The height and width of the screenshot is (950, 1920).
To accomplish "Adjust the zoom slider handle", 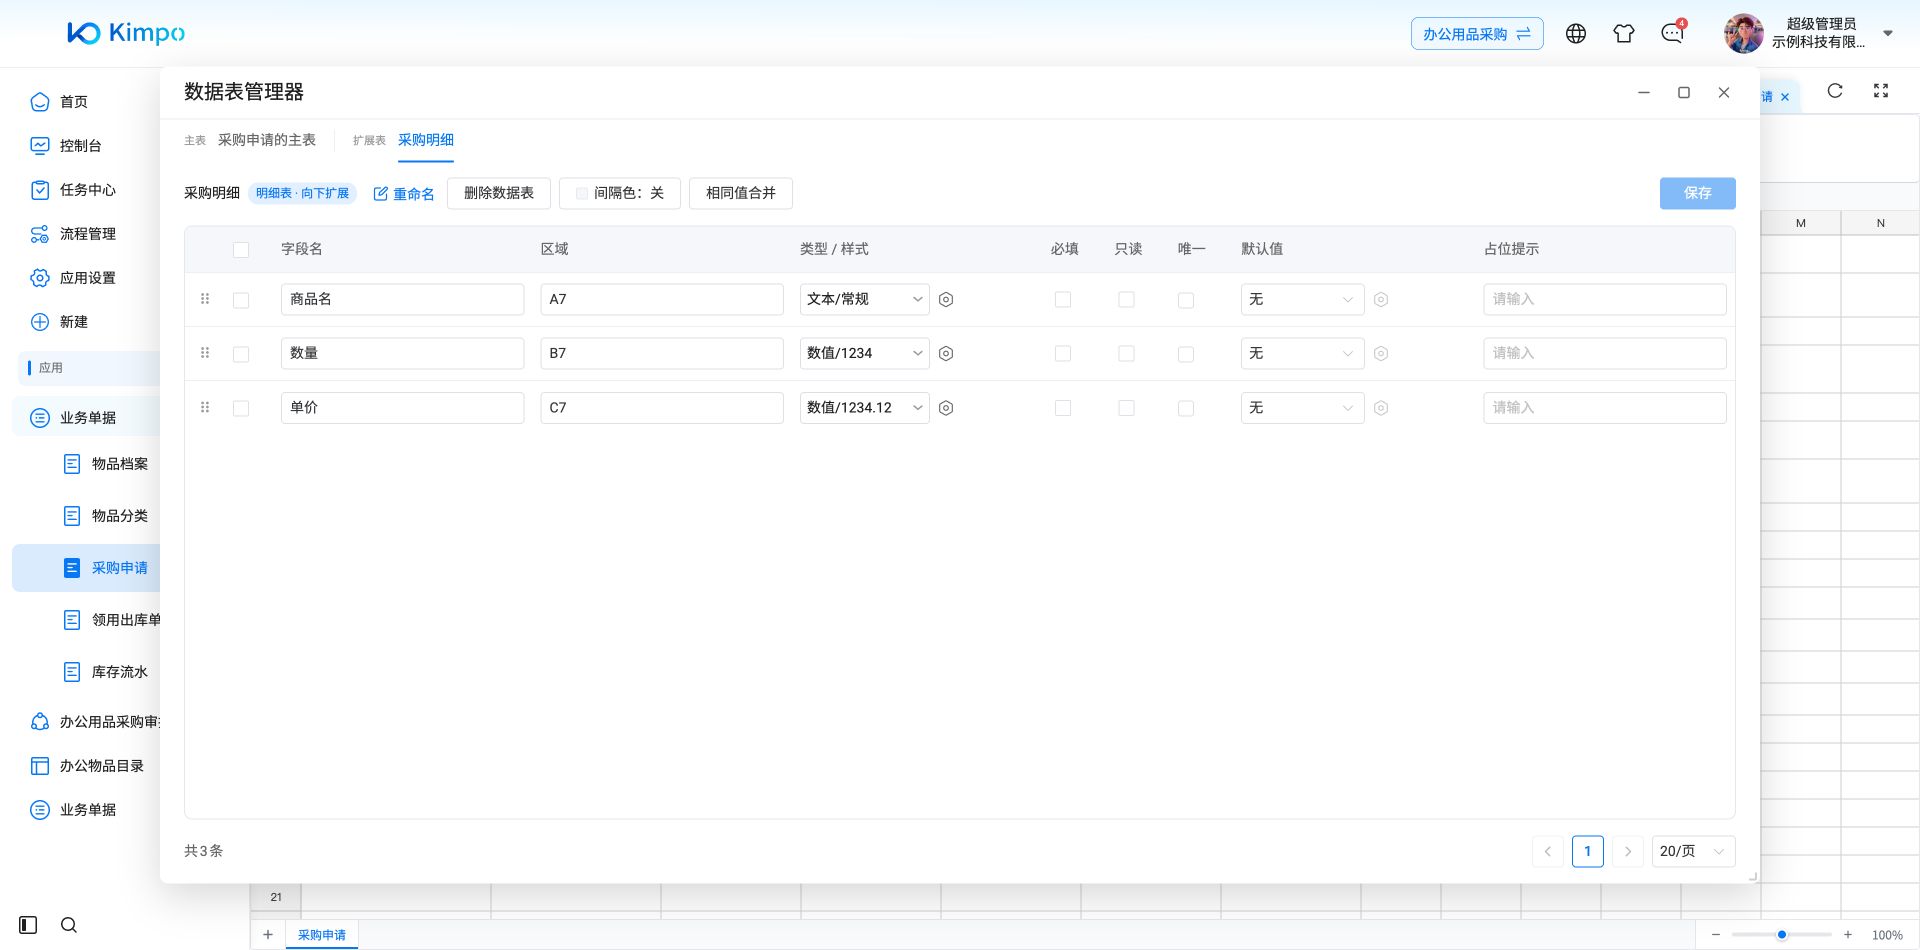I will pos(1782,935).
